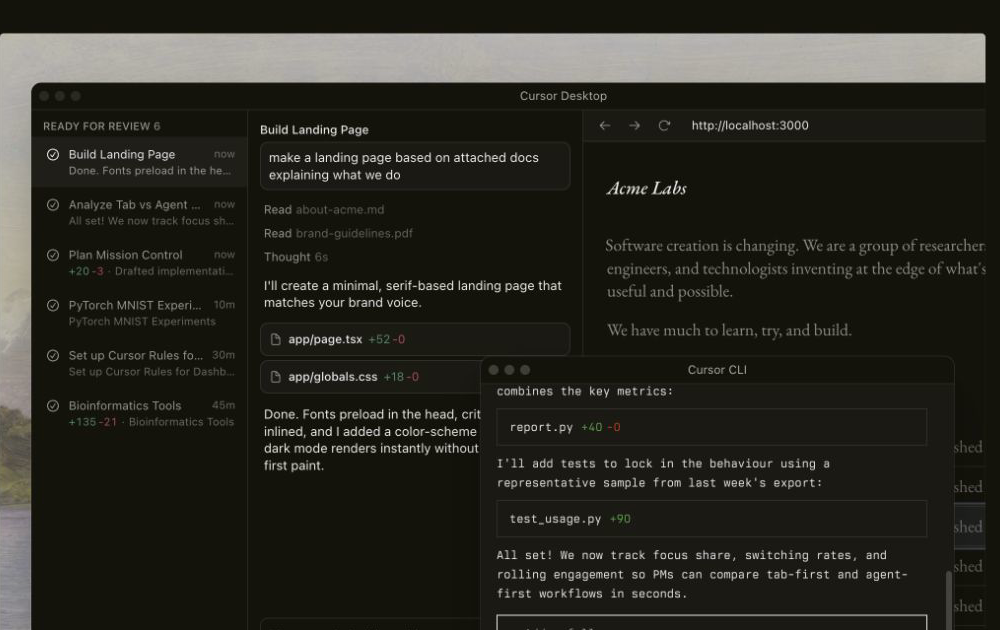1000x630 pixels.
Task: Expand the Thought 6s step
Action: click(296, 257)
